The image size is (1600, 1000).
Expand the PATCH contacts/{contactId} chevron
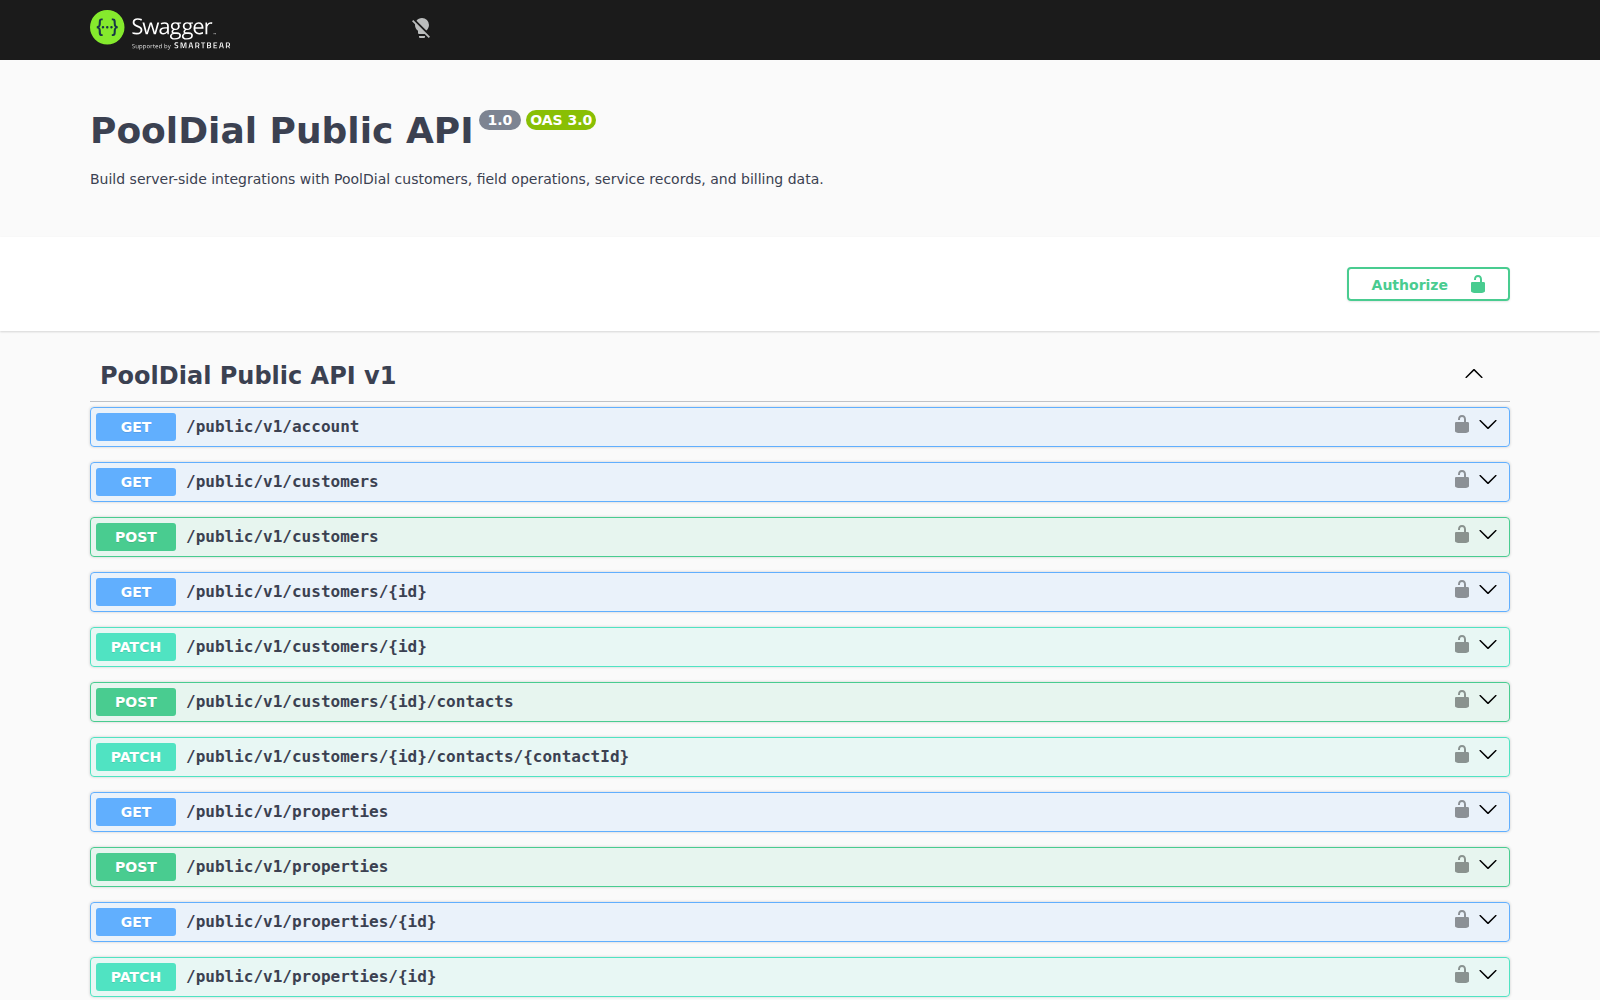(x=1488, y=755)
